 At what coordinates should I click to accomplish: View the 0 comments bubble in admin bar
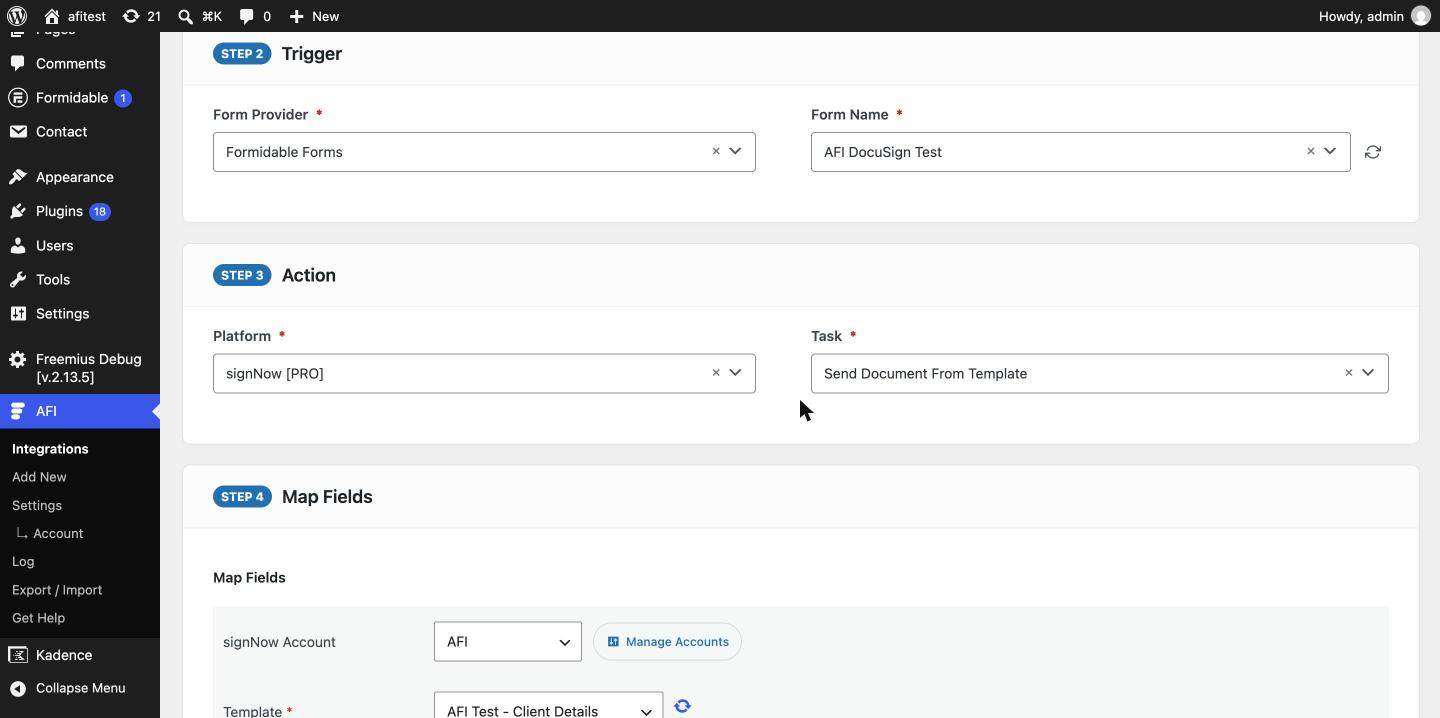pyautogui.click(x=255, y=16)
